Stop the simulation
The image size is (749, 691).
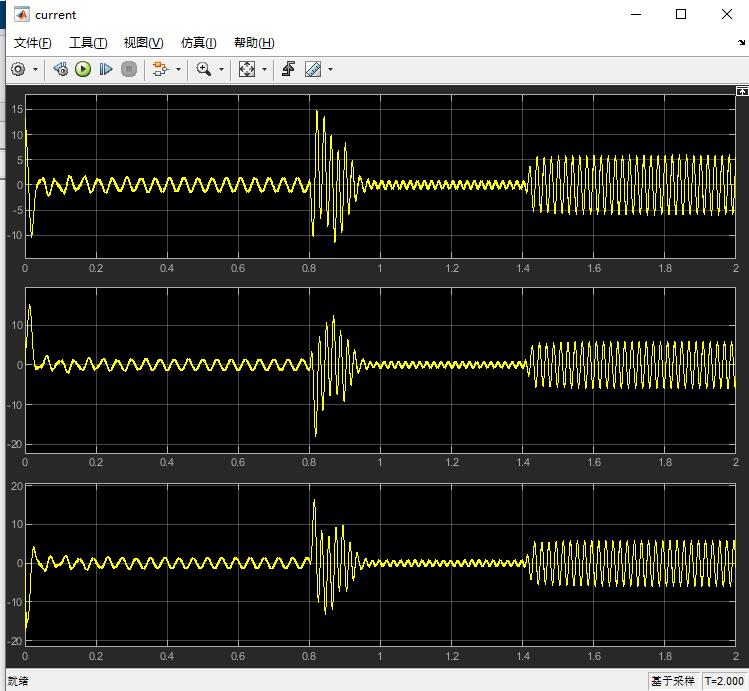129,69
